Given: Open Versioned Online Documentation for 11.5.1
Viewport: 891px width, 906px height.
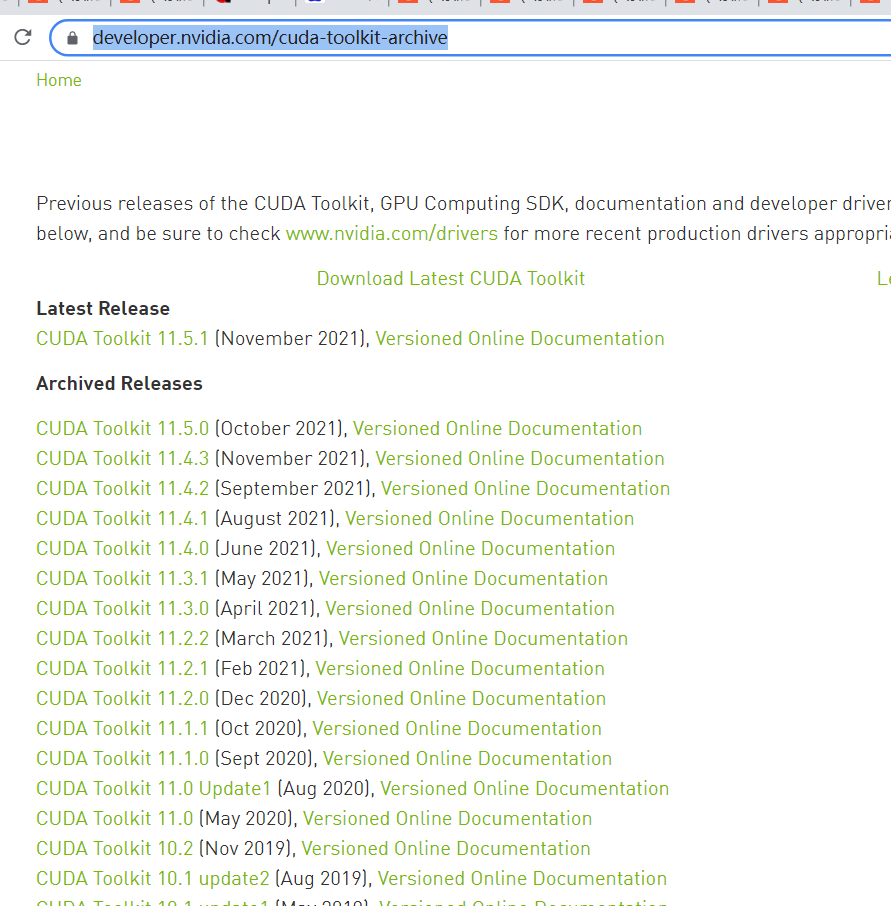Looking at the screenshot, I should click(x=520, y=339).
